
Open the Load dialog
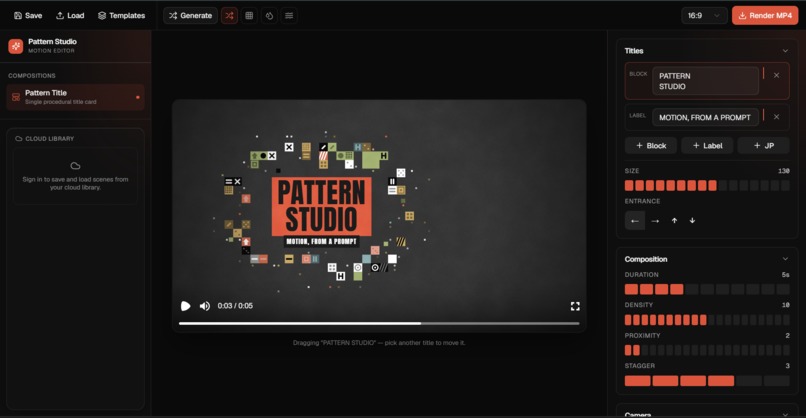(x=70, y=15)
